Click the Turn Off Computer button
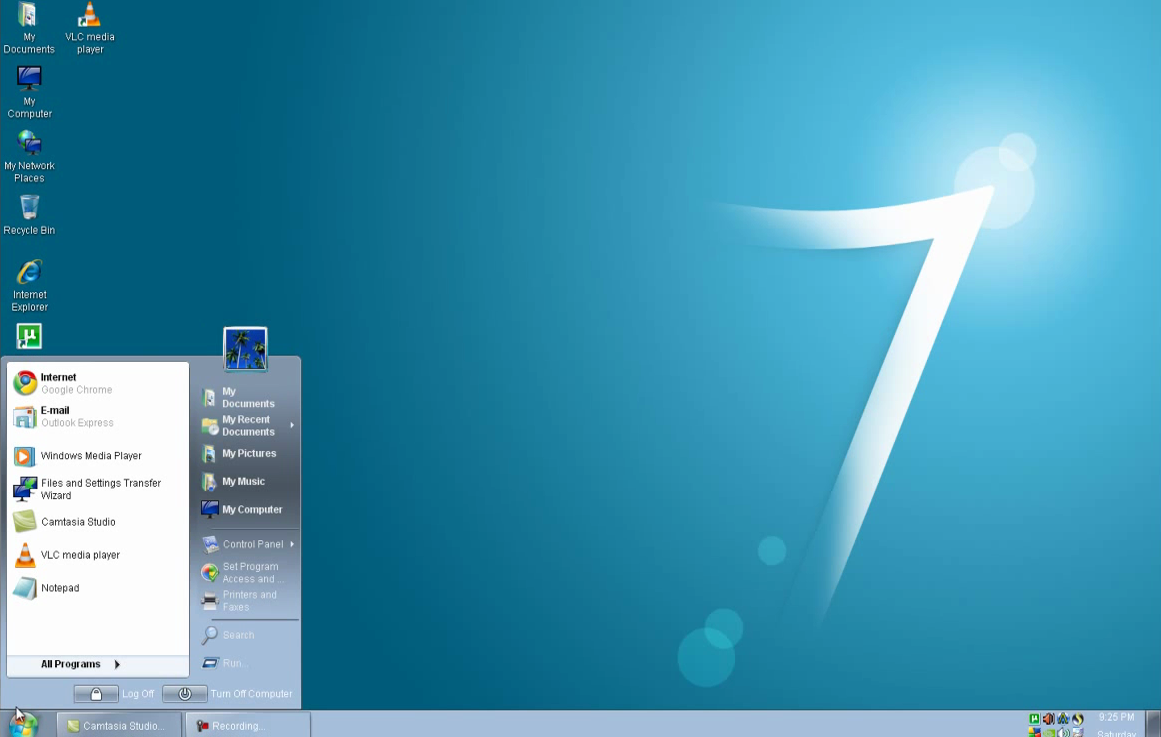Viewport: 1161px width, 737px height. click(227, 694)
